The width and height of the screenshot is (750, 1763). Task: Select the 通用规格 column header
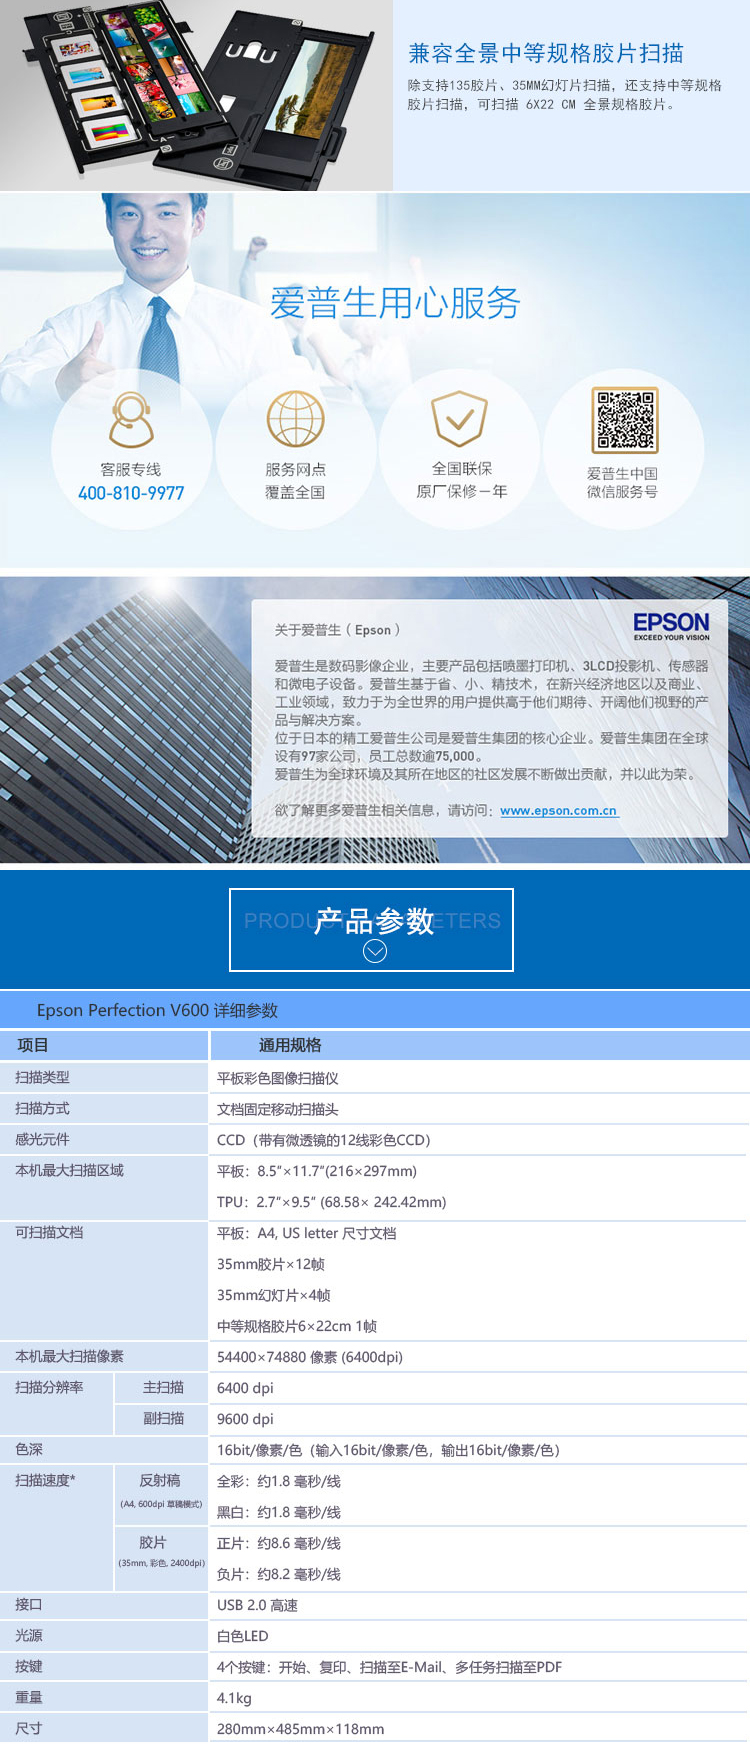point(290,1045)
